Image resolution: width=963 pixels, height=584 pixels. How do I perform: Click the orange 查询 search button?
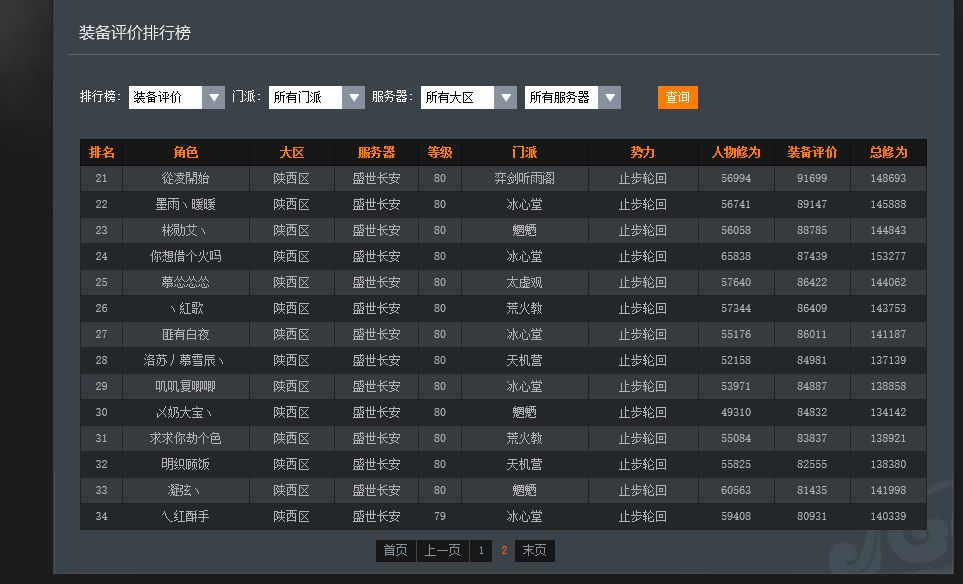click(677, 97)
